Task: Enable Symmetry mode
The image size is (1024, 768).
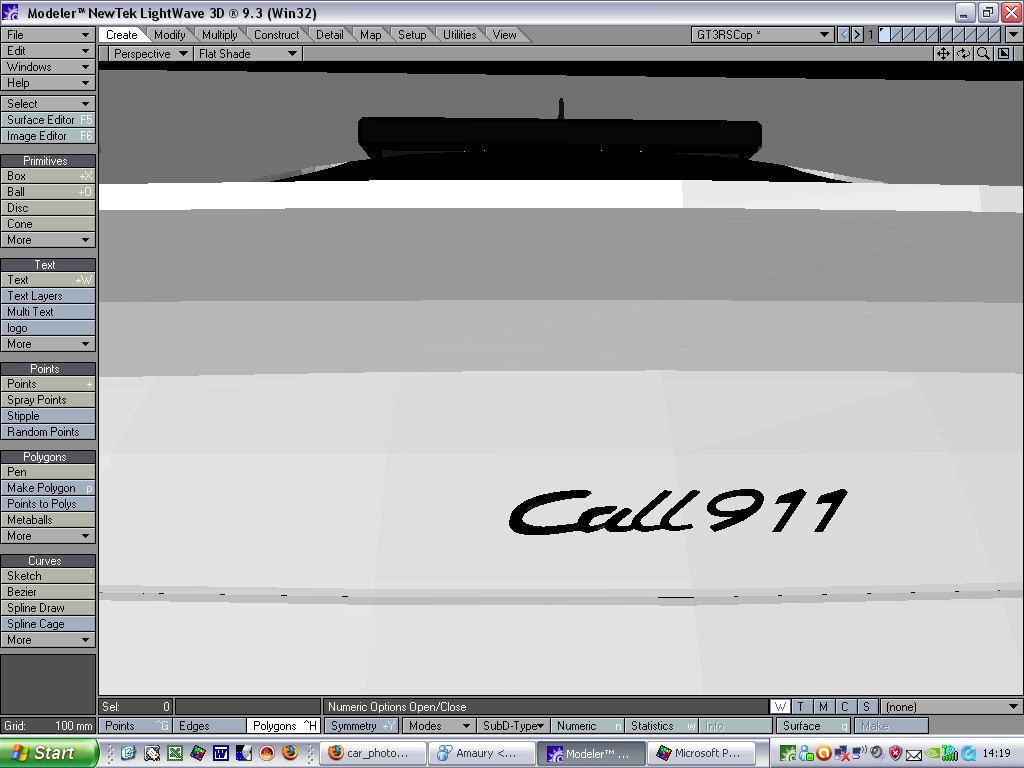Action: pyautogui.click(x=361, y=726)
